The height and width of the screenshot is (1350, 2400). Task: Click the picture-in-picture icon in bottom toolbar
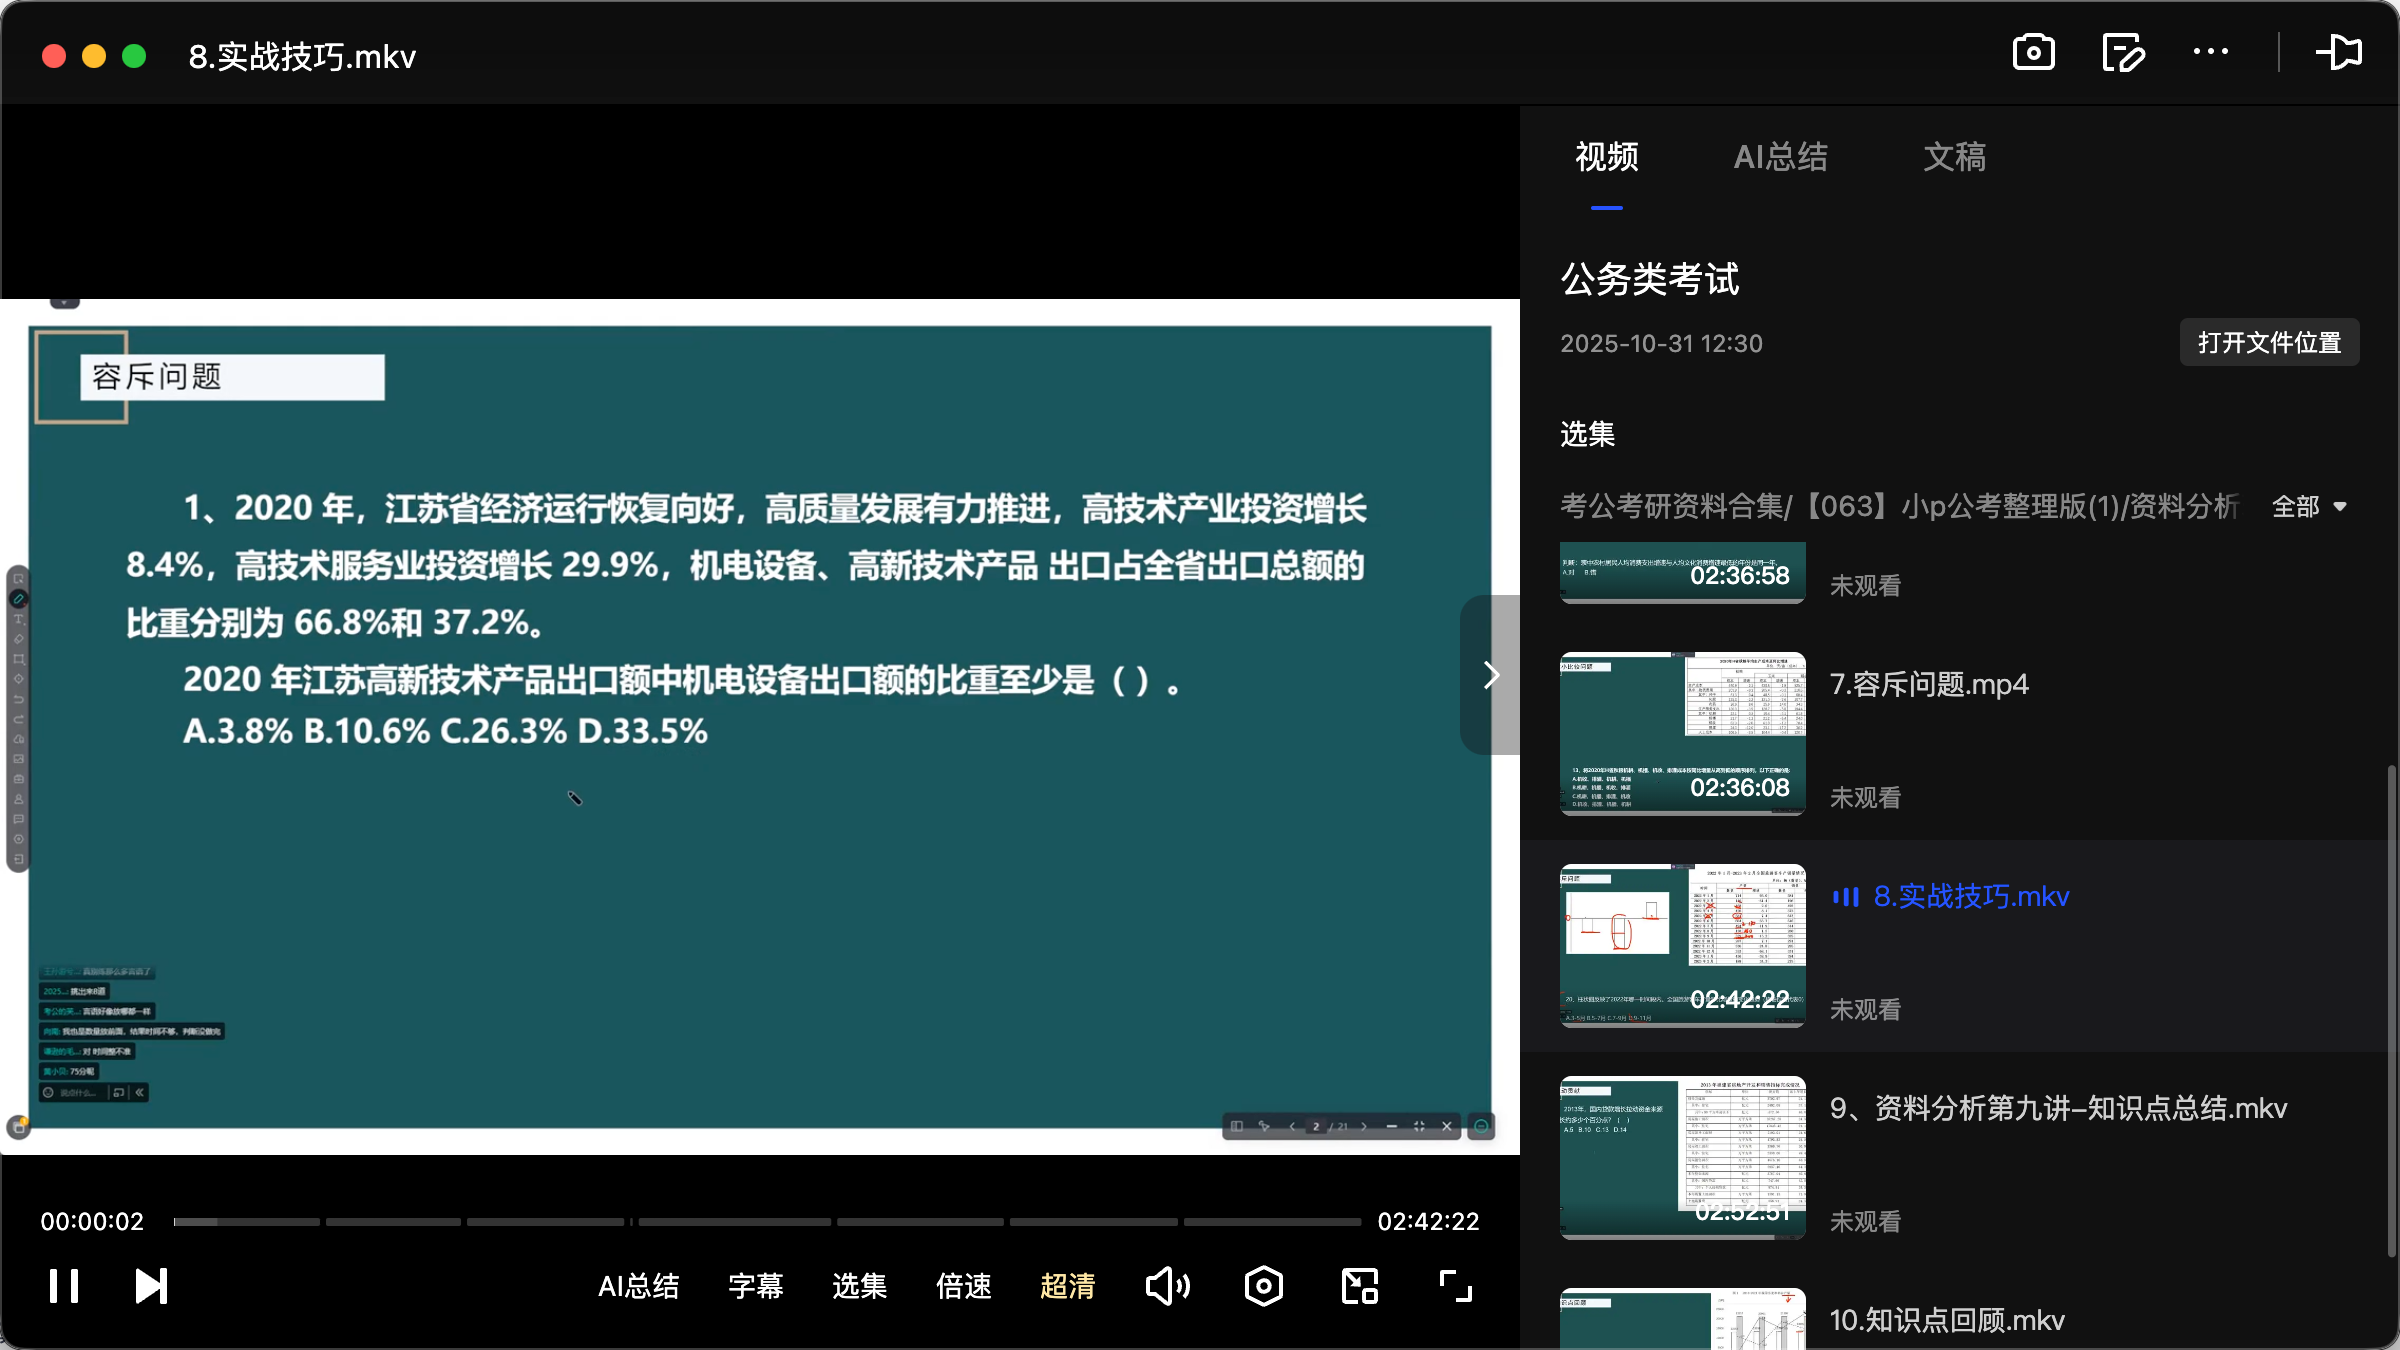pyautogui.click(x=1358, y=1286)
